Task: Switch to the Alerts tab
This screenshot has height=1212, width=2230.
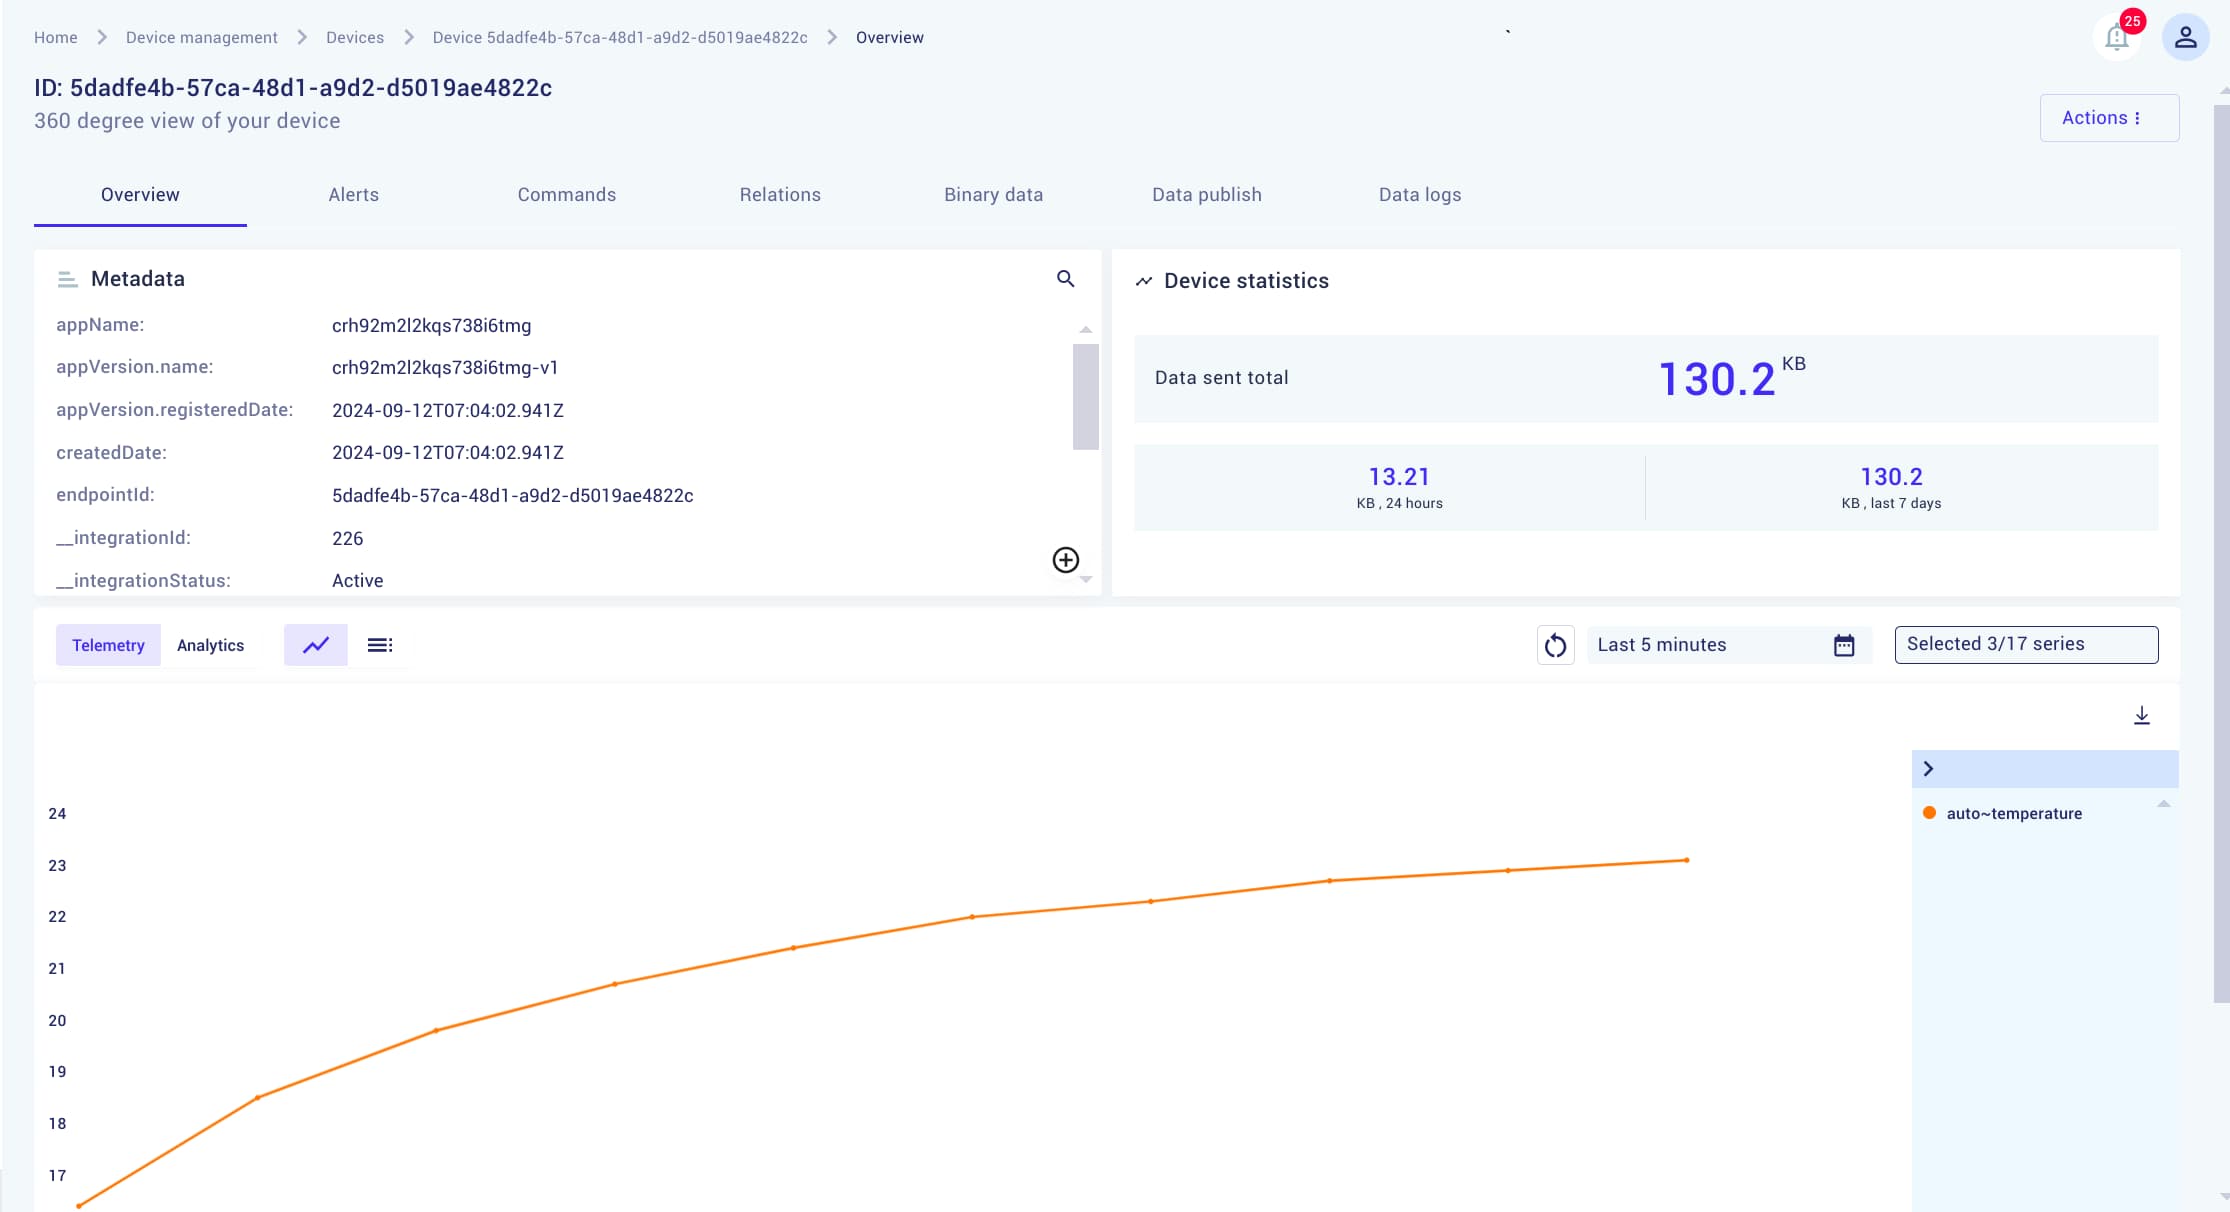Action: point(352,194)
